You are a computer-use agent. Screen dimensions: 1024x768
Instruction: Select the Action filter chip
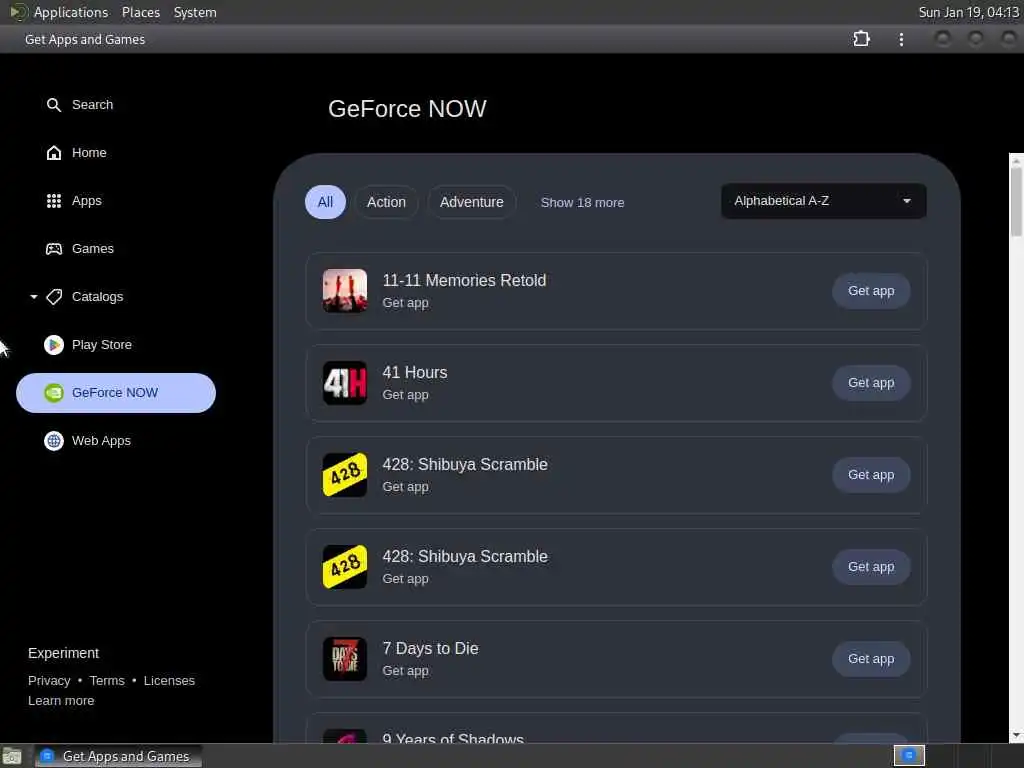pyautogui.click(x=386, y=202)
